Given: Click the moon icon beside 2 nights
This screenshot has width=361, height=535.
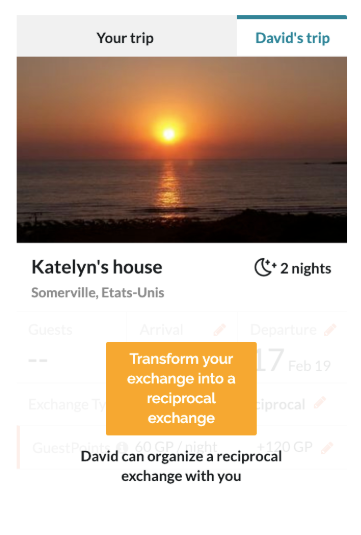Looking at the screenshot, I should click(x=265, y=268).
